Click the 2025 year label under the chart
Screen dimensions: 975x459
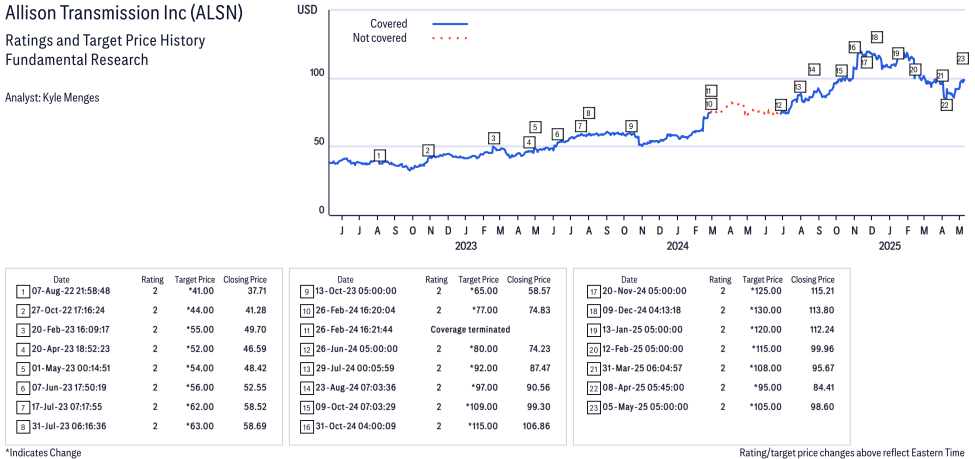pos(890,246)
